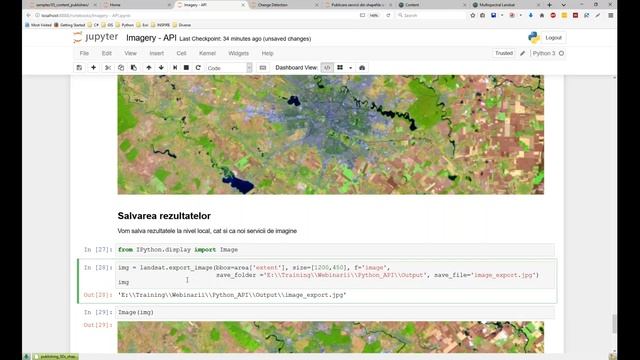Click the localhost address bar
The image size is (640, 360).
[x=196, y=16]
